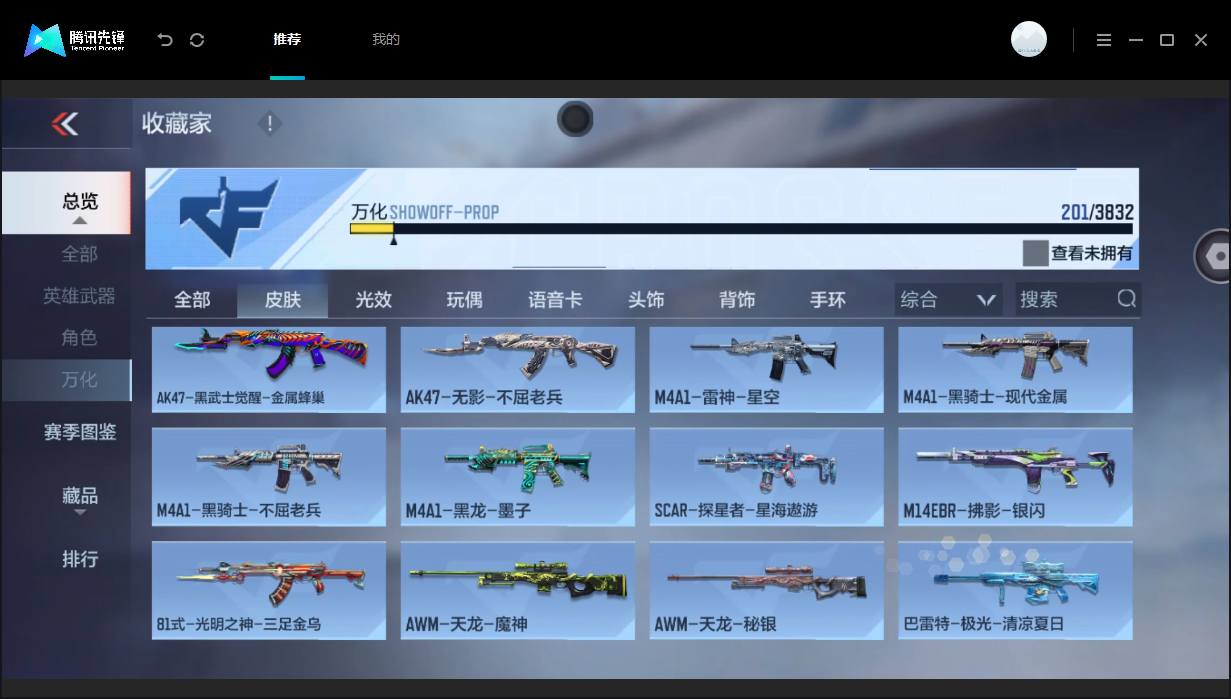Viewport: 1231px width, 699px height.
Task: Select AK47-黑武士觉醒-金属蜂巢 skin card
Action: (x=269, y=369)
